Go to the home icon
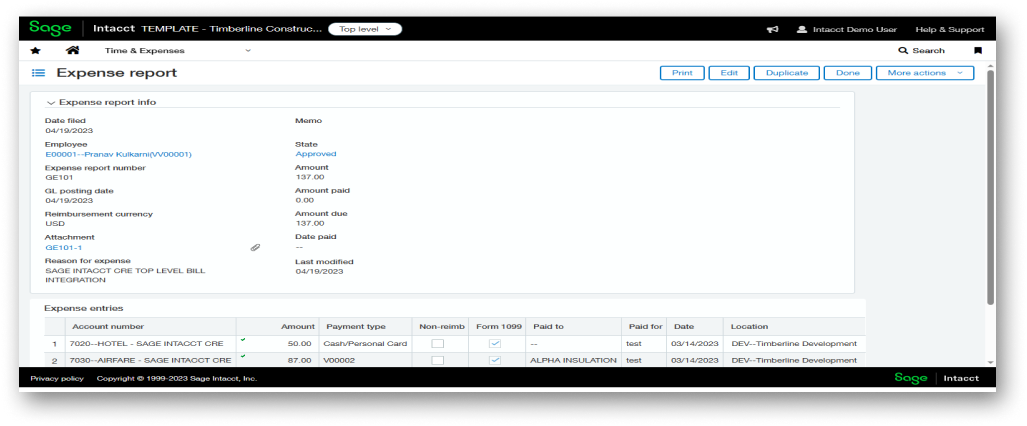This screenshot has width=1027, height=426. pyautogui.click(x=73, y=50)
